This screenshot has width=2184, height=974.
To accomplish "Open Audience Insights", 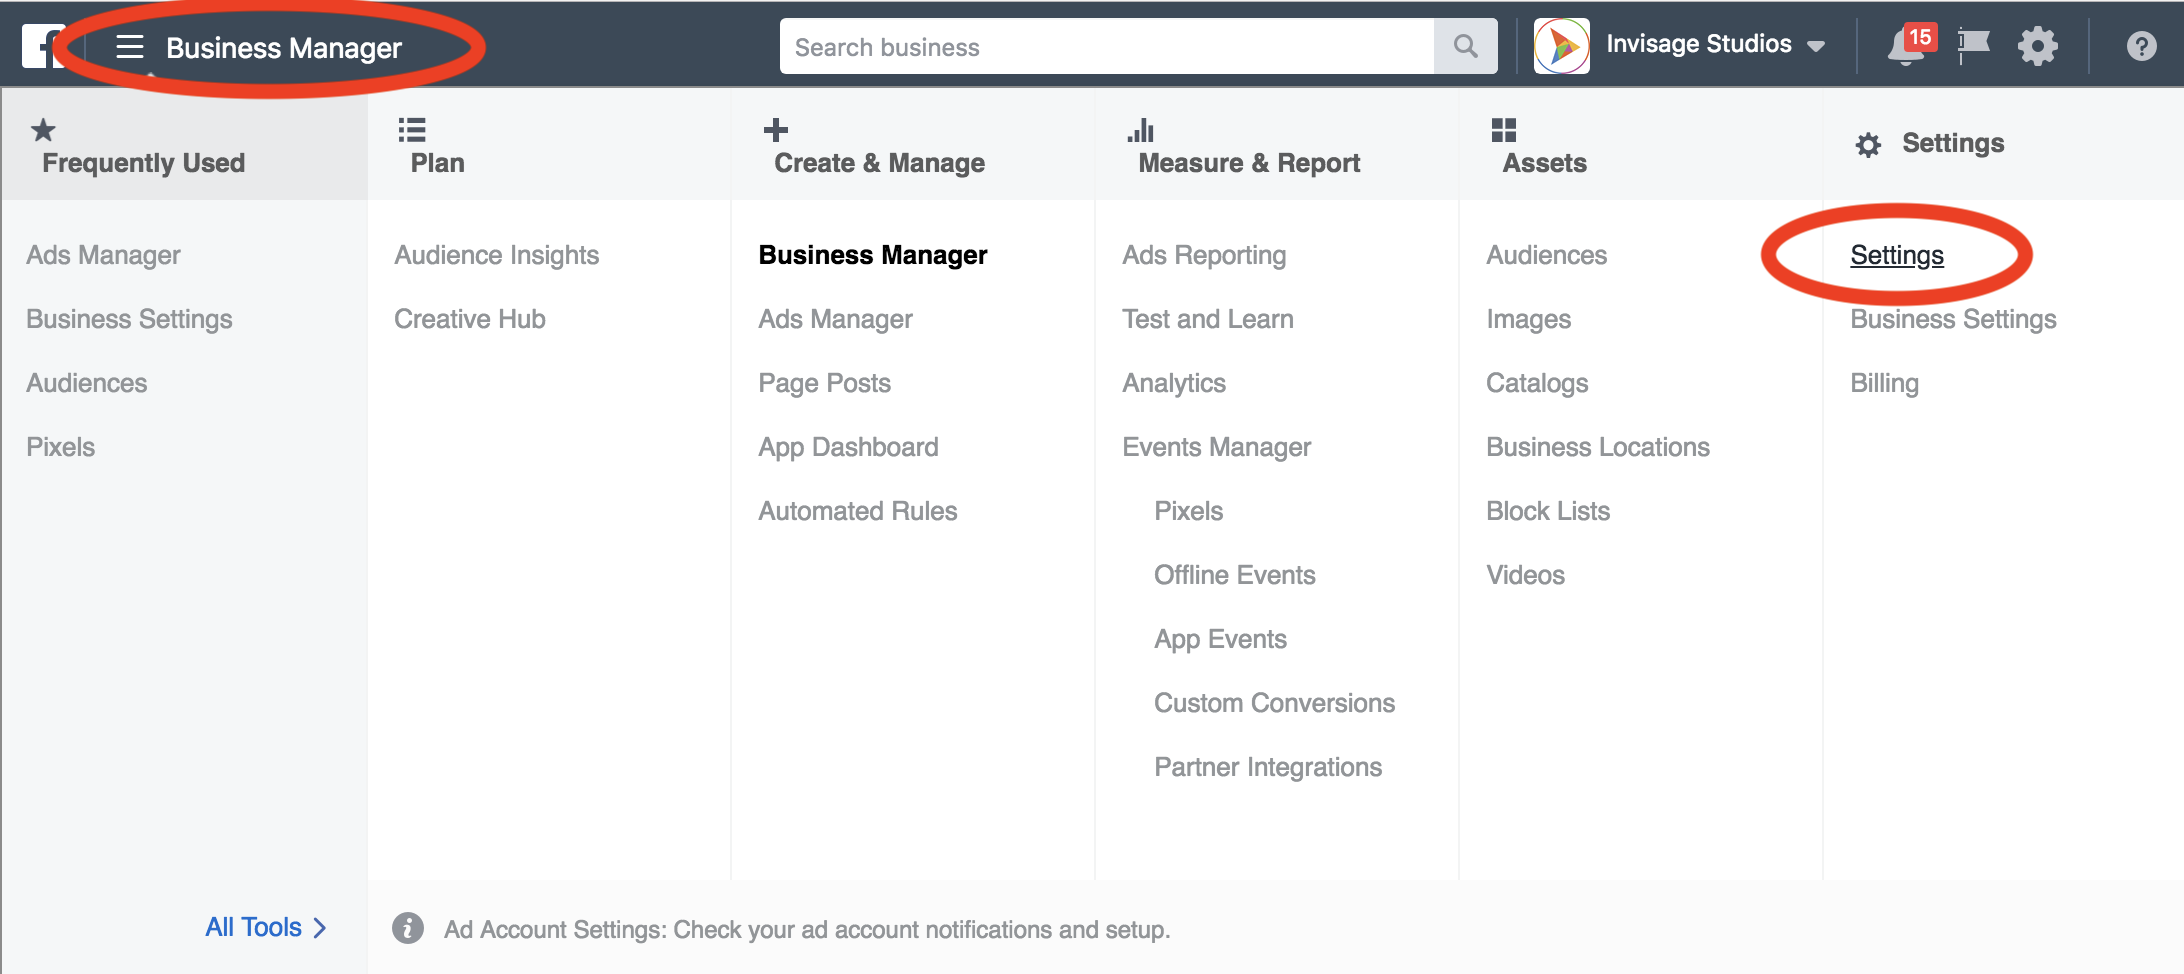I will (x=497, y=255).
